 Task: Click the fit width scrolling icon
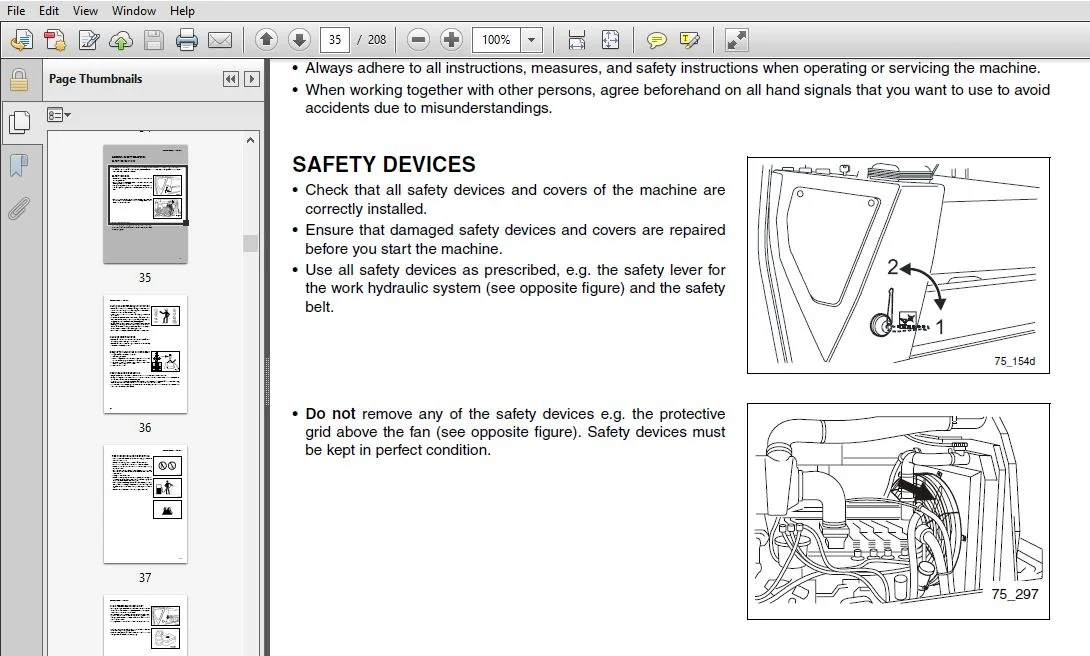point(576,40)
